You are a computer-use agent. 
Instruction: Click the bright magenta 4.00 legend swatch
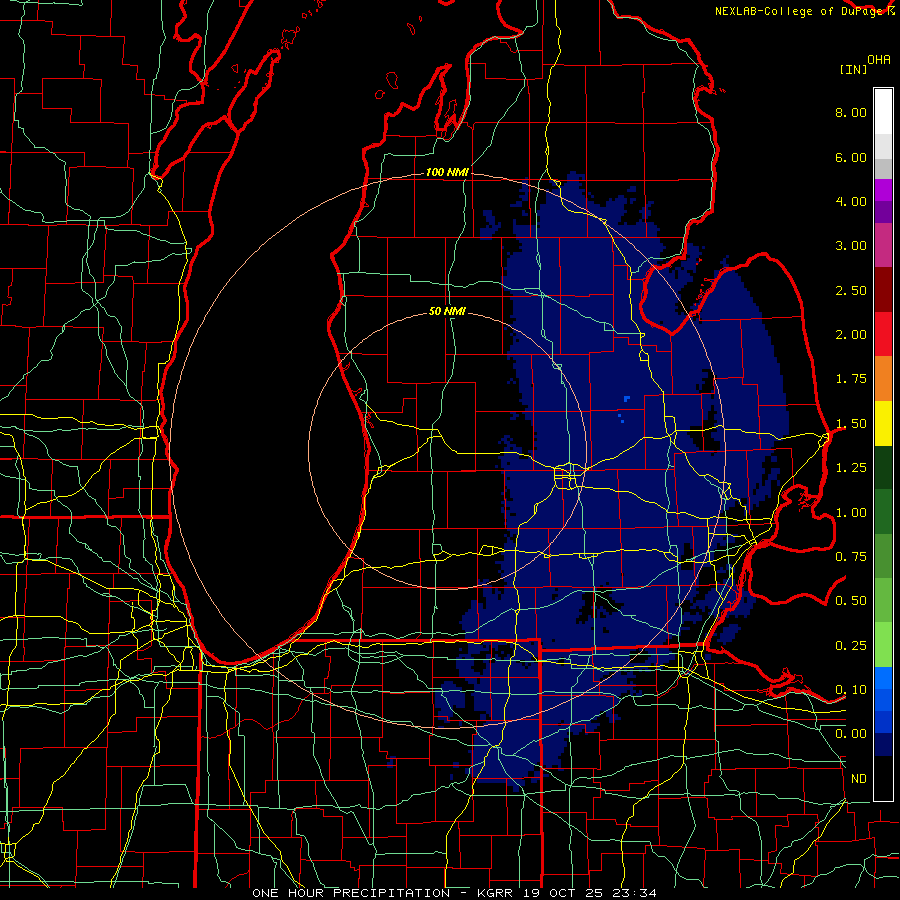(x=883, y=190)
